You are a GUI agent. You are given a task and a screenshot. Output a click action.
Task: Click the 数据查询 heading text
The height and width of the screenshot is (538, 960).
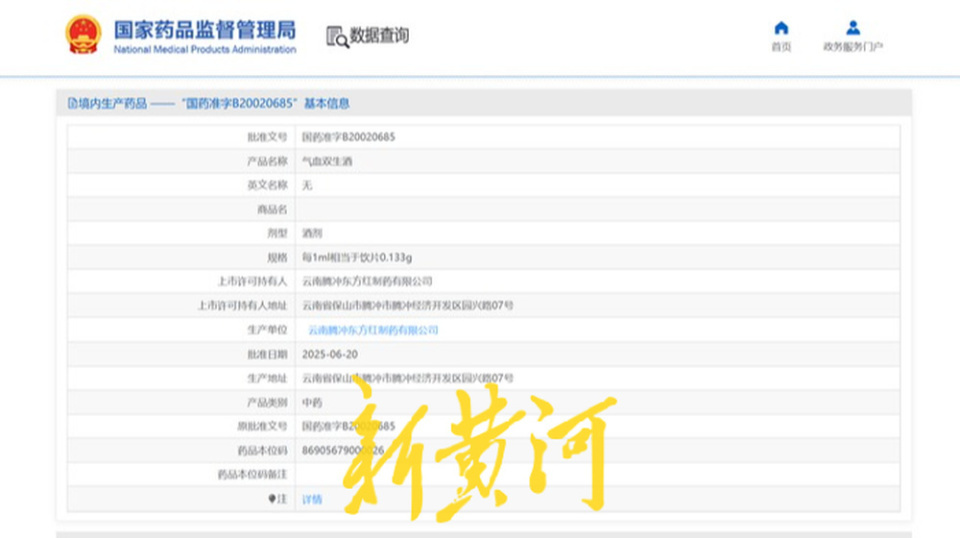379,35
